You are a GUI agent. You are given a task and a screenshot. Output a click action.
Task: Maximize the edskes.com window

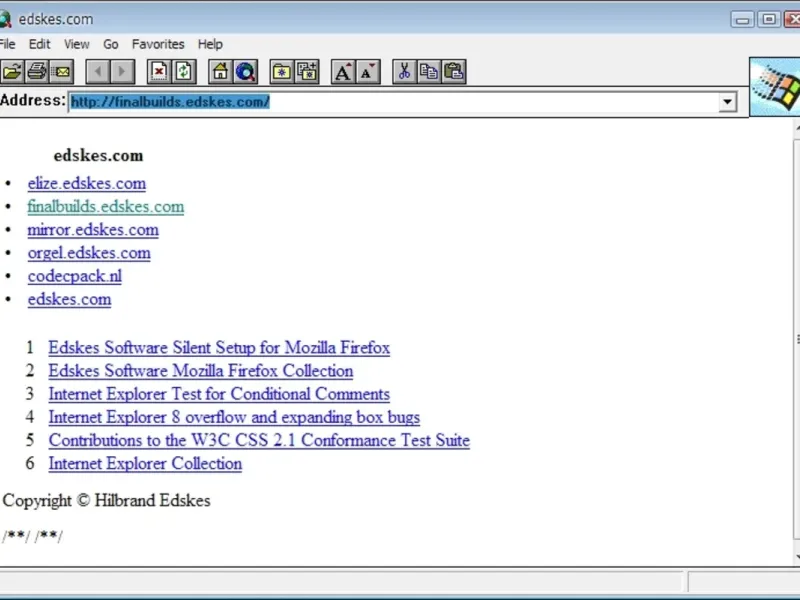(x=768, y=19)
